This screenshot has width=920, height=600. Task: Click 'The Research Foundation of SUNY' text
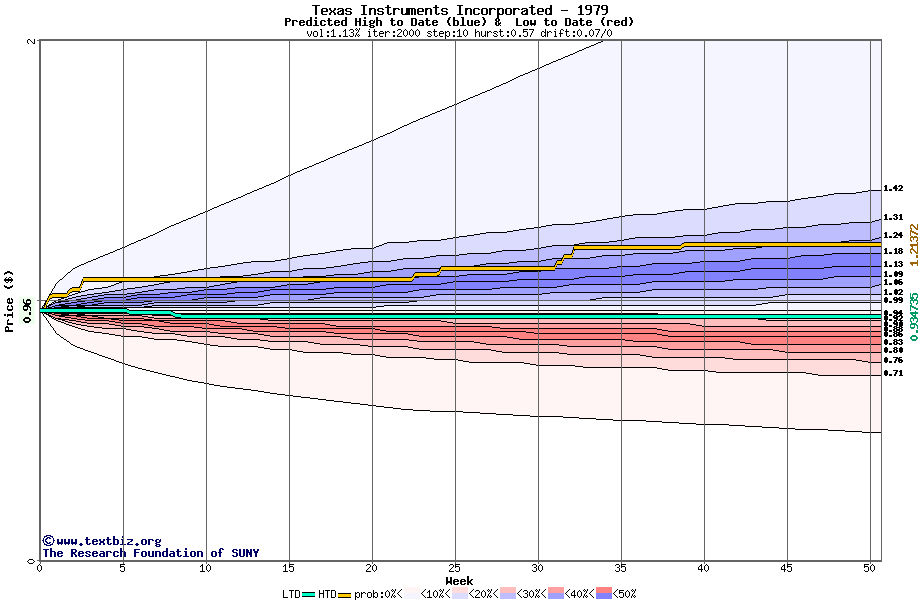(151, 553)
